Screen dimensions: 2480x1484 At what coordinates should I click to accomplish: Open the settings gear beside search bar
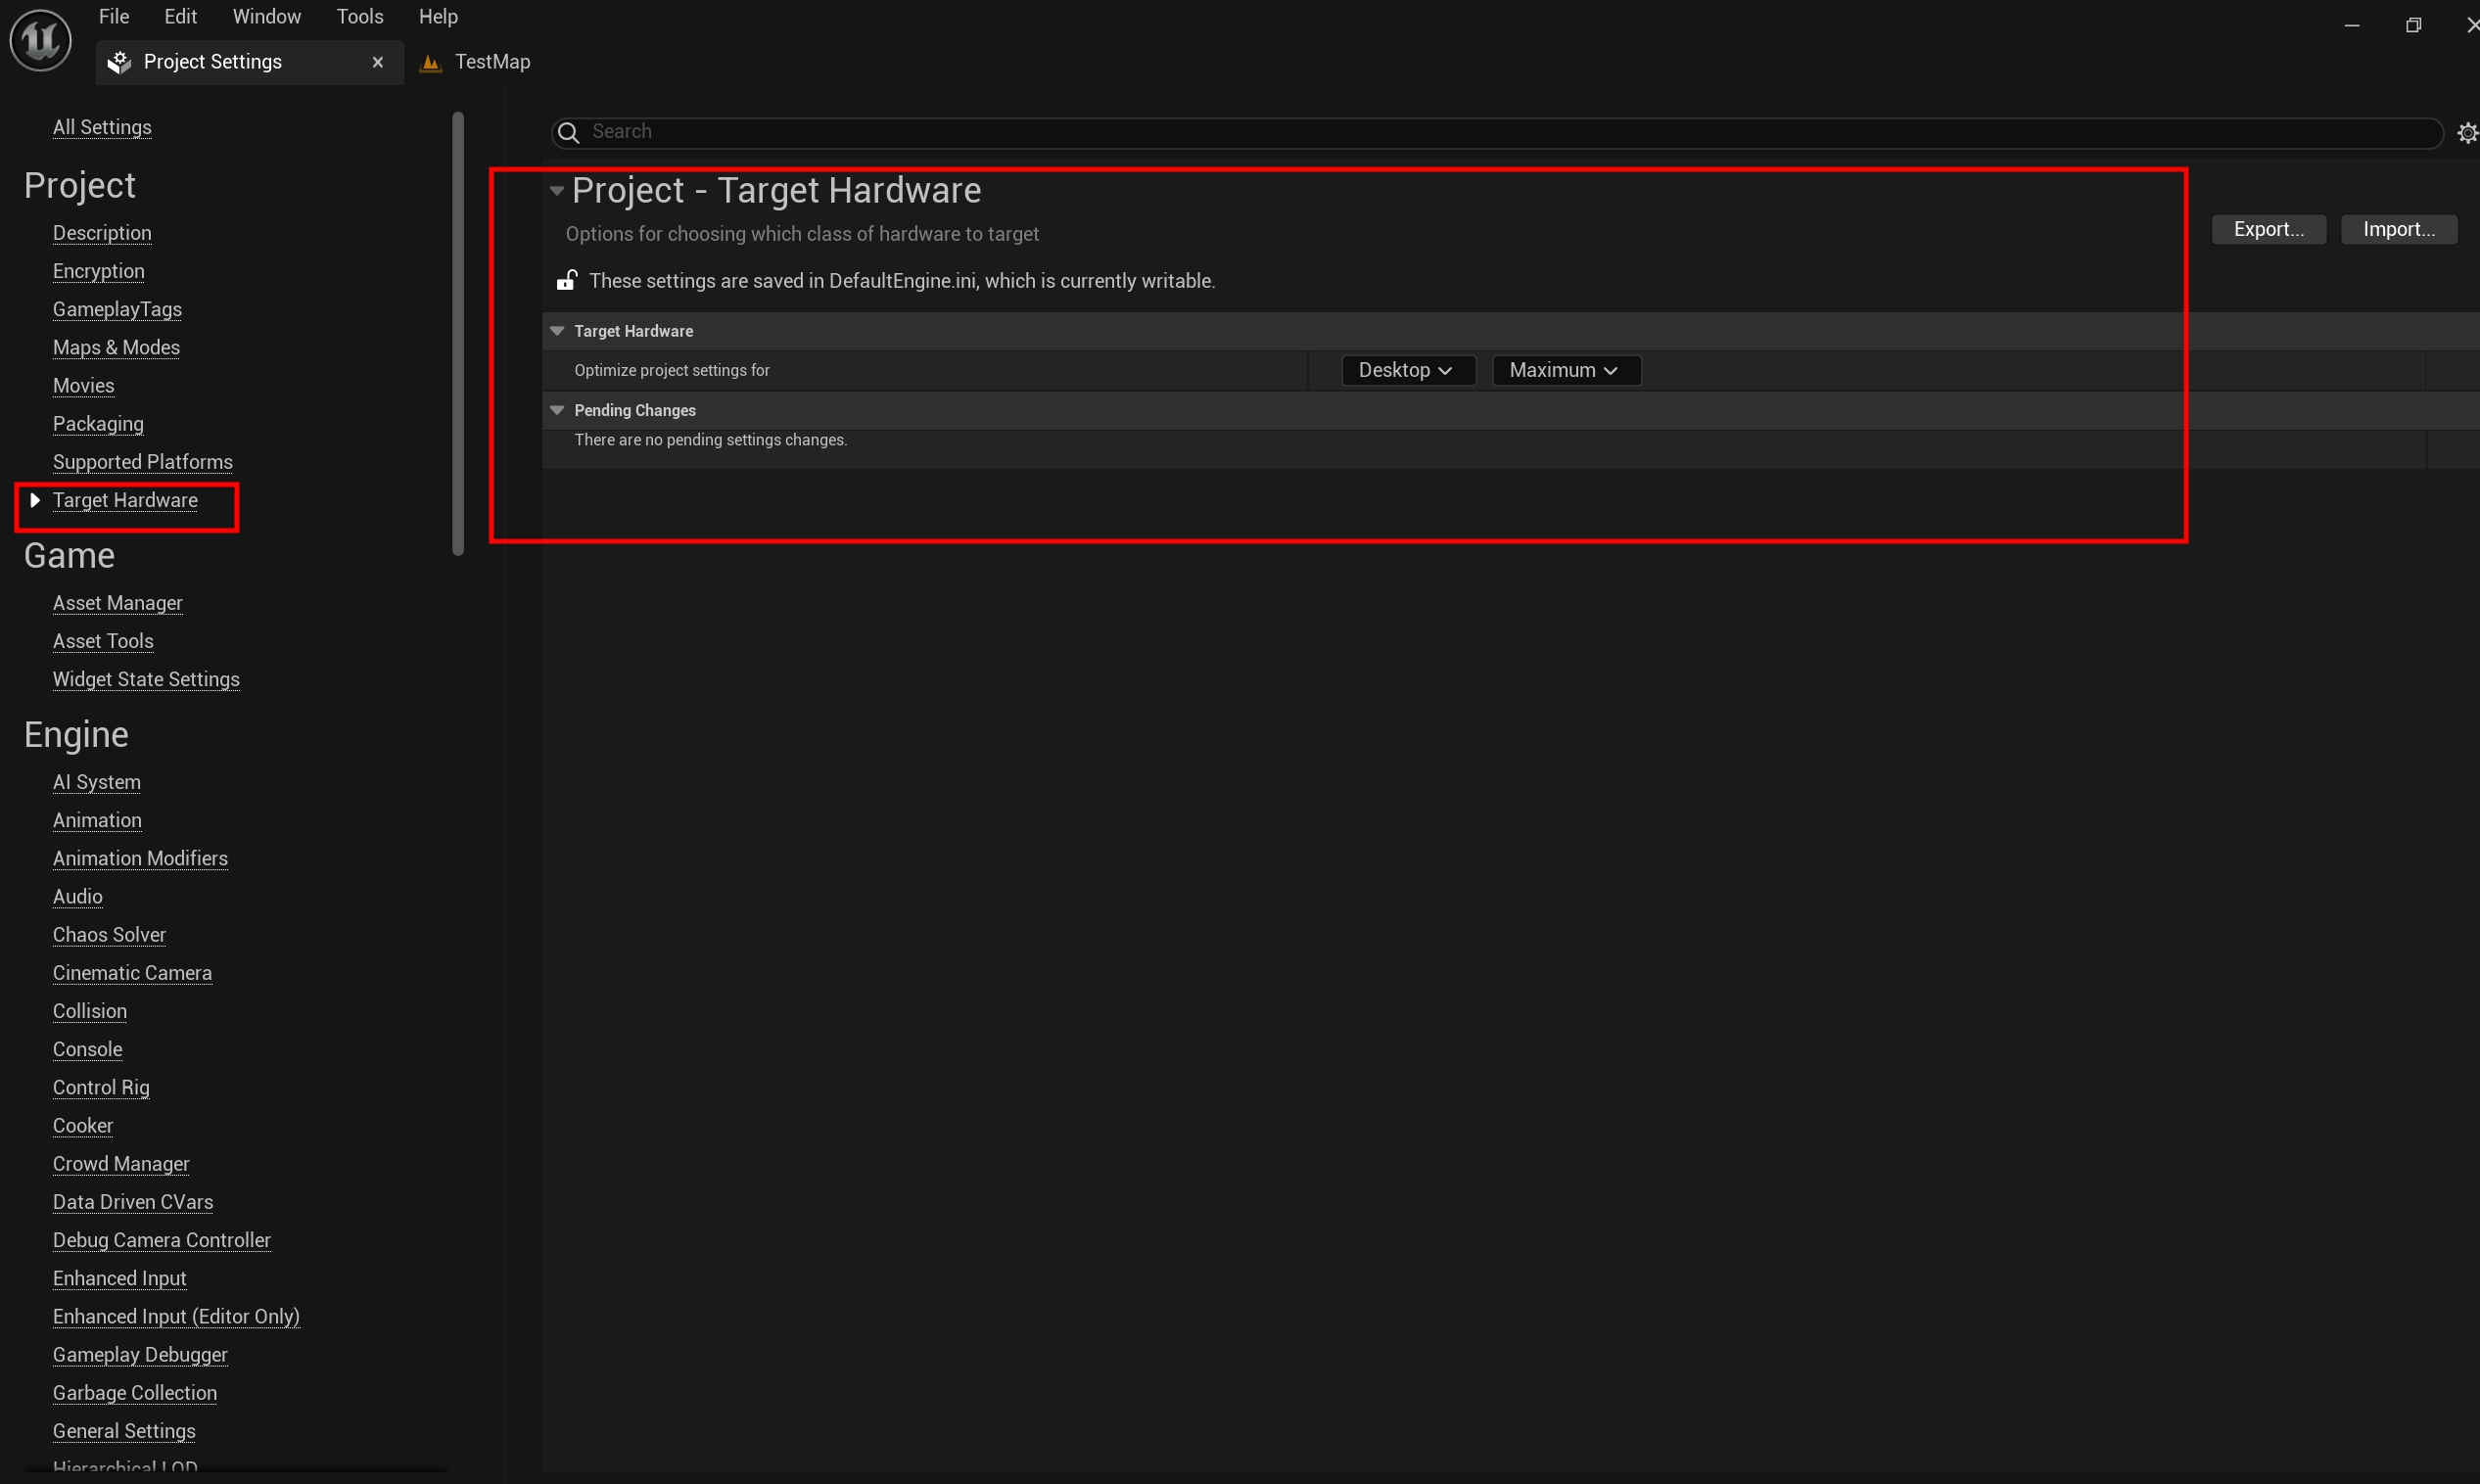coord(2467,132)
